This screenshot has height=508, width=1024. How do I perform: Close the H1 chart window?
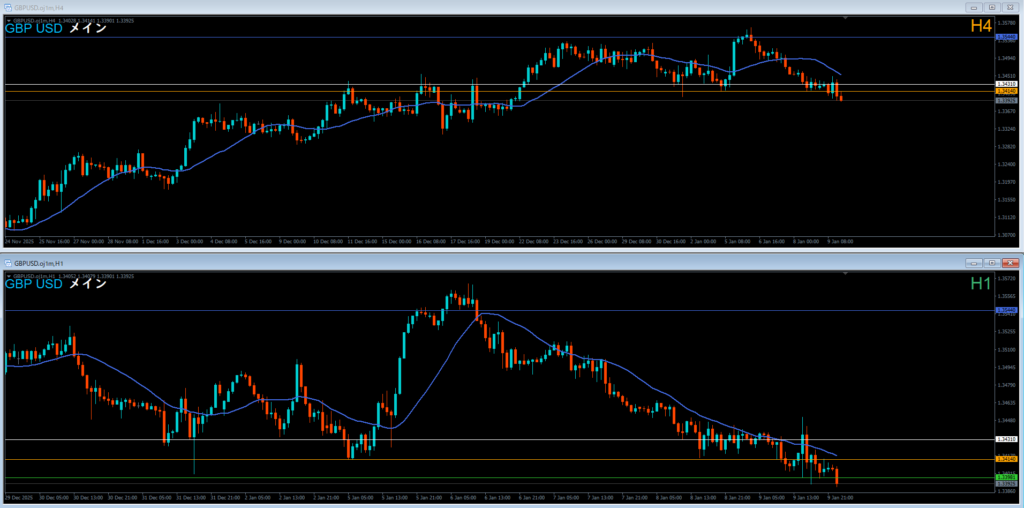(x=1009, y=262)
